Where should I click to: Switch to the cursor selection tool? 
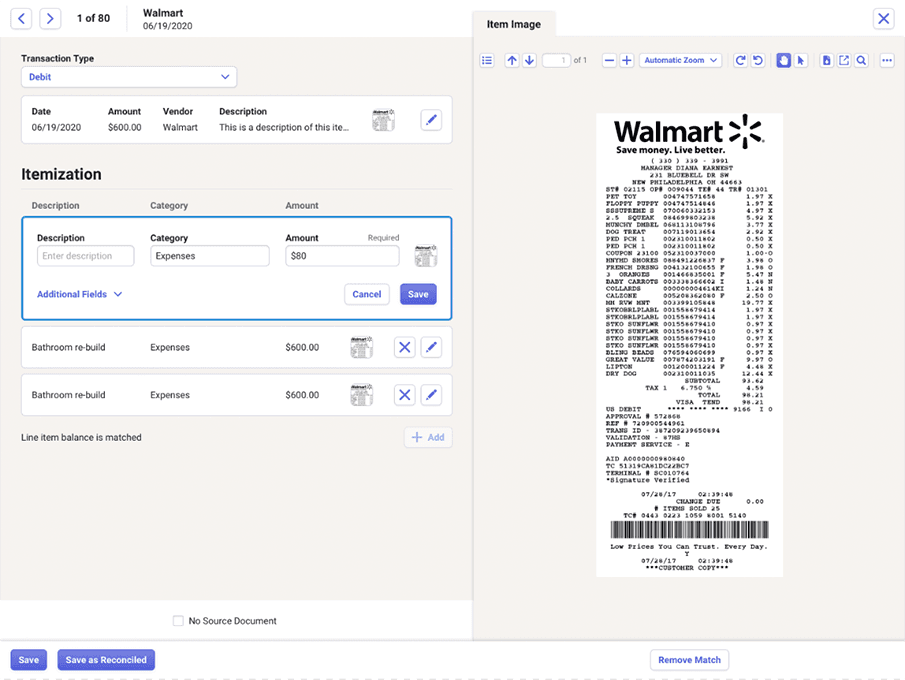[x=800, y=60]
